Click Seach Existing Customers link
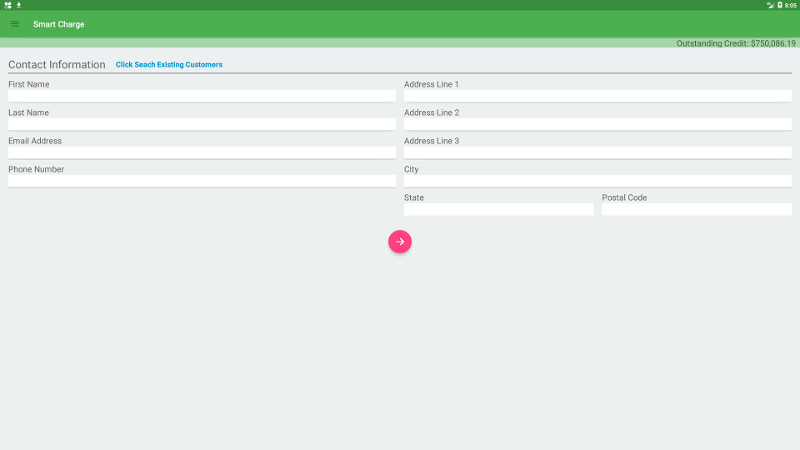Viewport: 800px width, 450px height. tap(169, 65)
